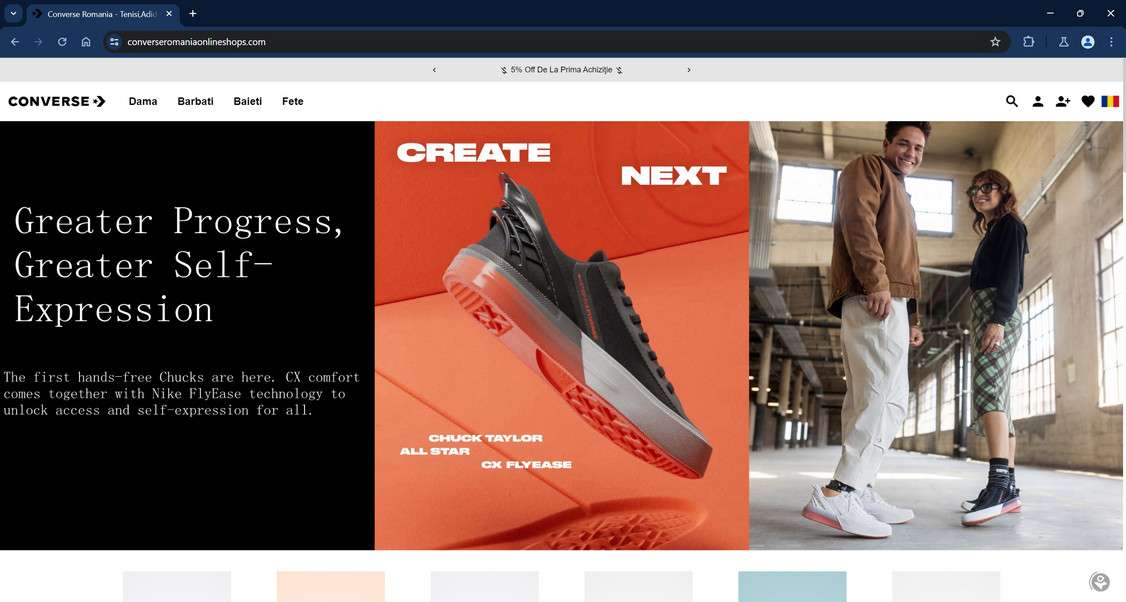This screenshot has width=1126, height=602.
Task: Open the Barbati menu
Action: 195,101
